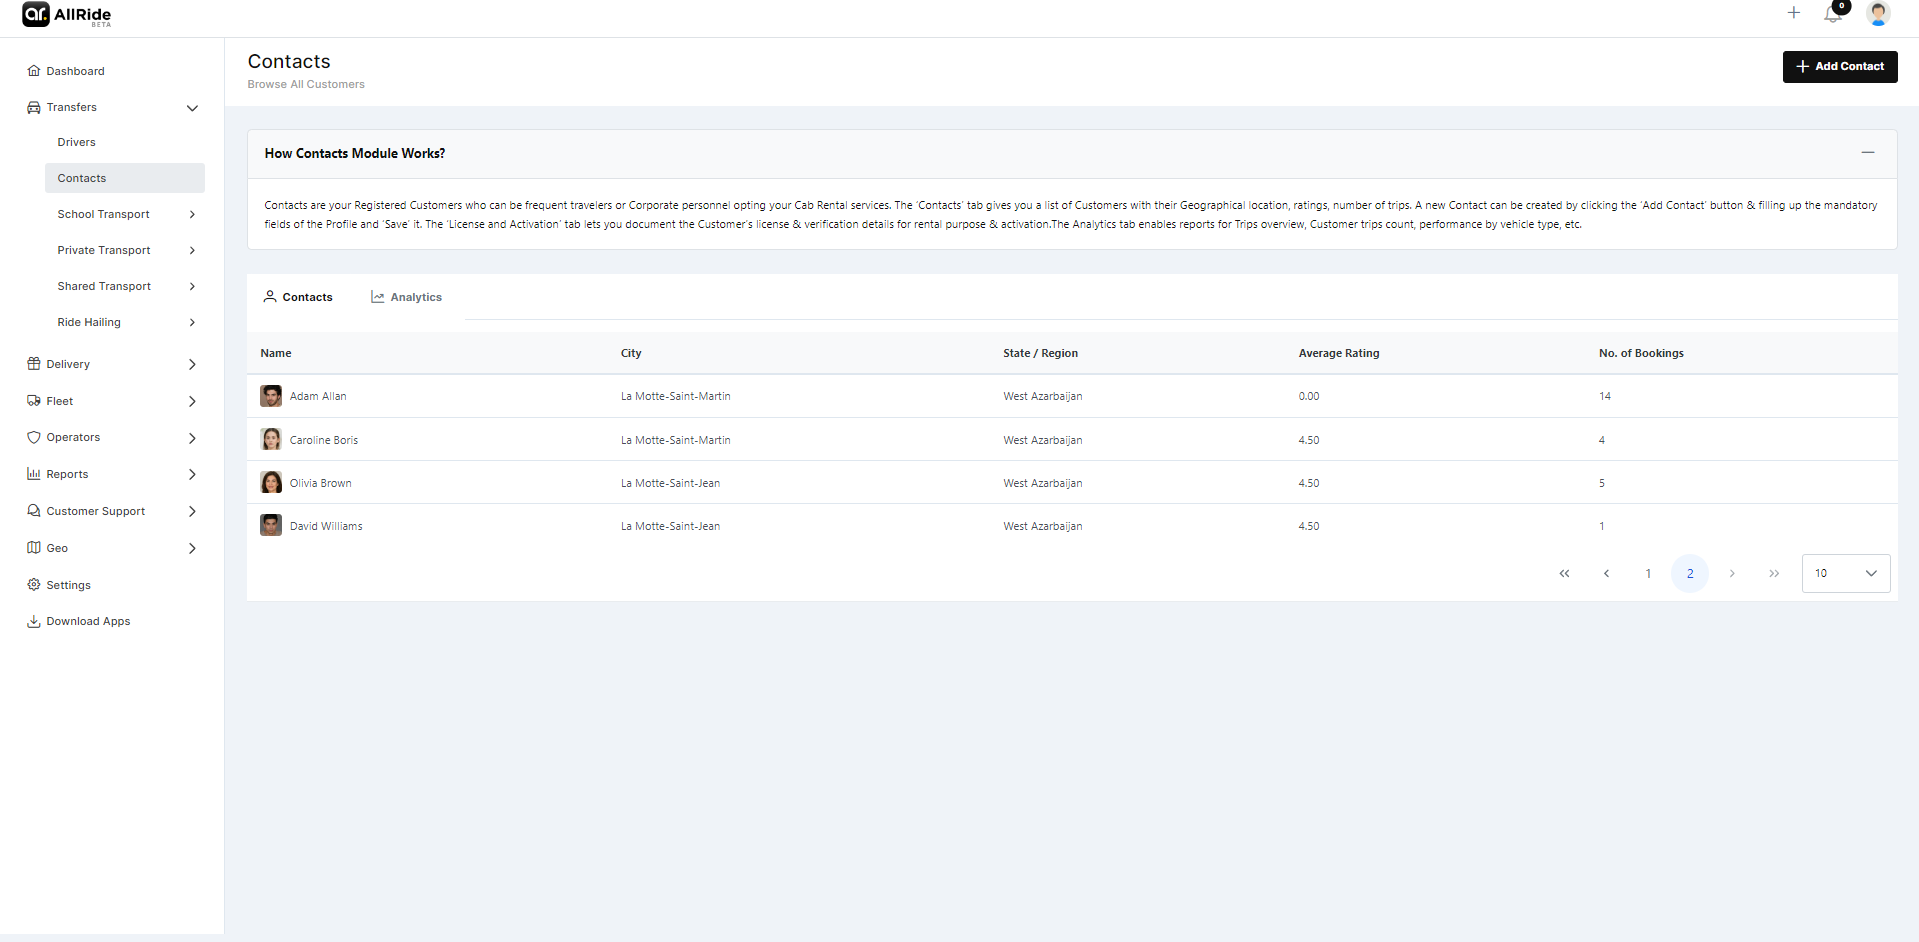Image resolution: width=1919 pixels, height=942 pixels.
Task: Select page 1 in pagination
Action: [1648, 574]
